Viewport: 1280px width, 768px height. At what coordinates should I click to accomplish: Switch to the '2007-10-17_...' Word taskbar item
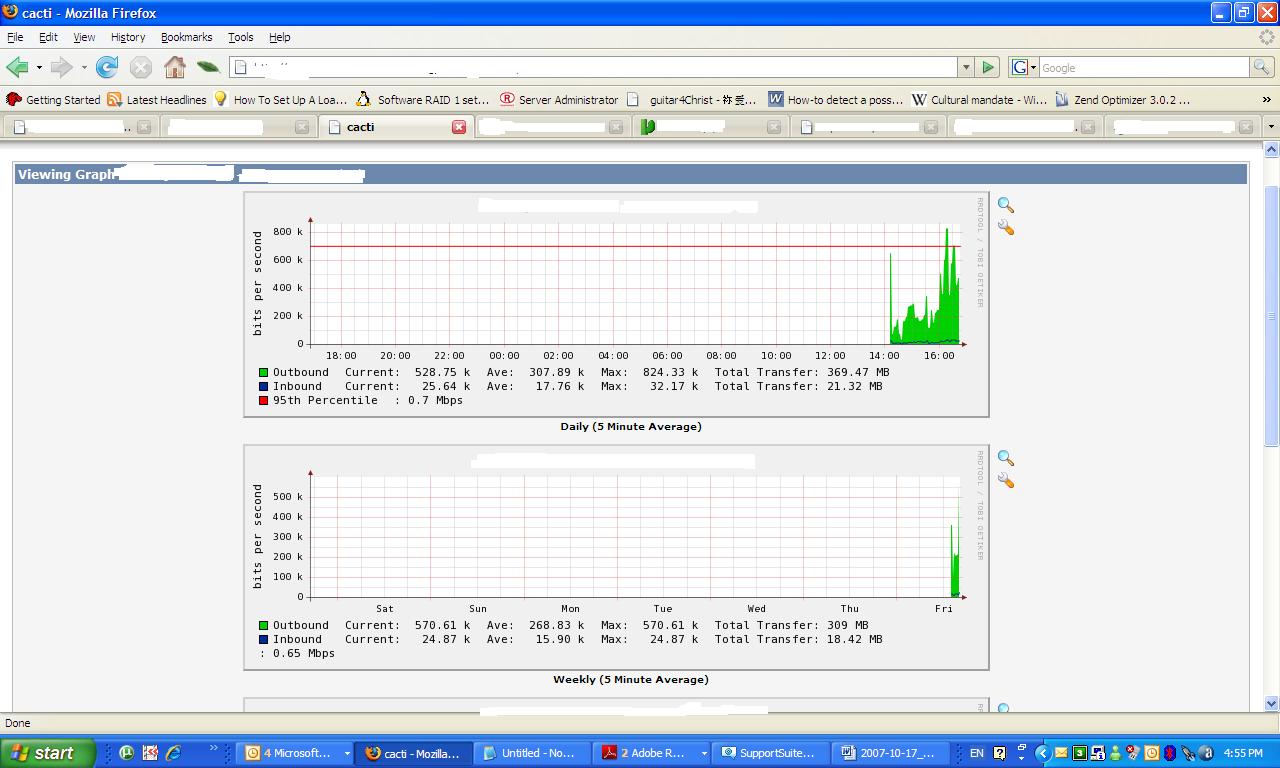point(891,753)
